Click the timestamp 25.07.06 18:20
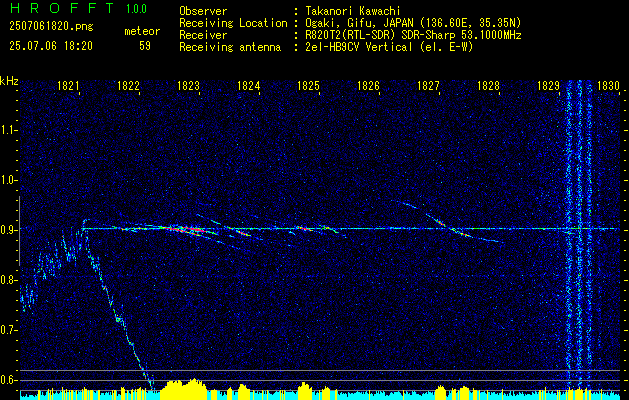 point(51,46)
